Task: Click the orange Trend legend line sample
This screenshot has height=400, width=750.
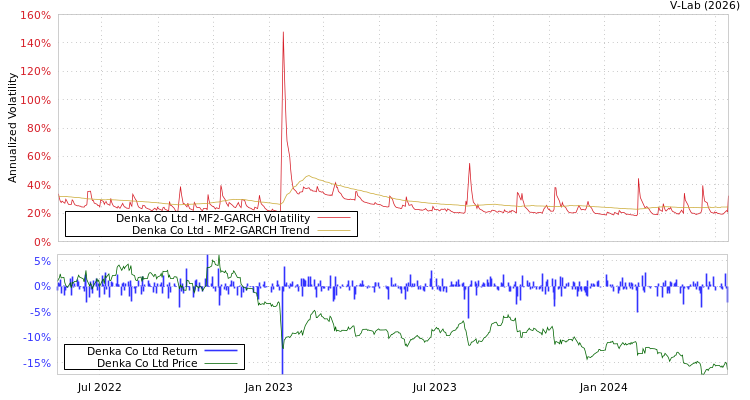Action: pyautogui.click(x=334, y=230)
